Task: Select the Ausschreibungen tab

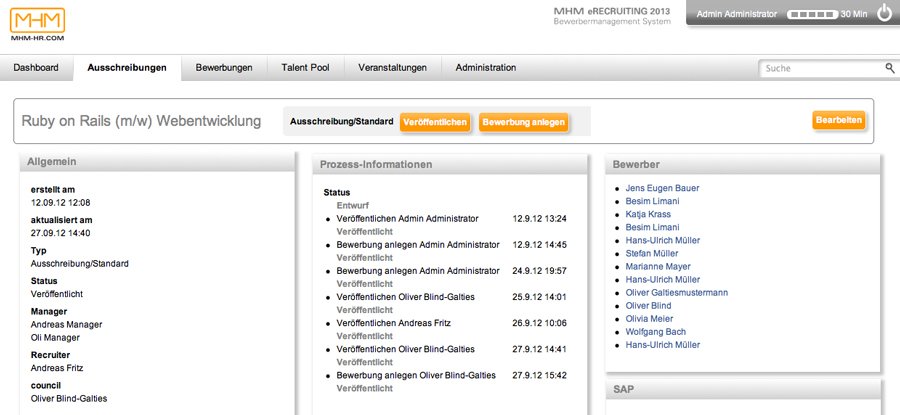Action: [x=127, y=68]
